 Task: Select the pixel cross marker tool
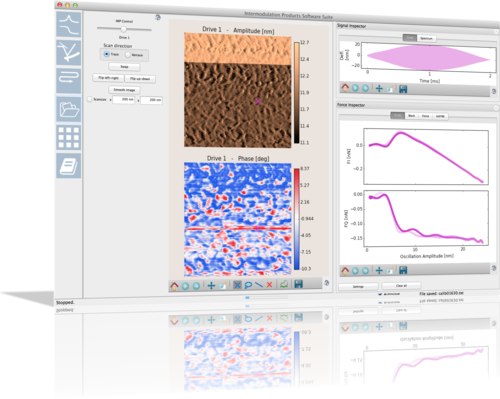237,285
